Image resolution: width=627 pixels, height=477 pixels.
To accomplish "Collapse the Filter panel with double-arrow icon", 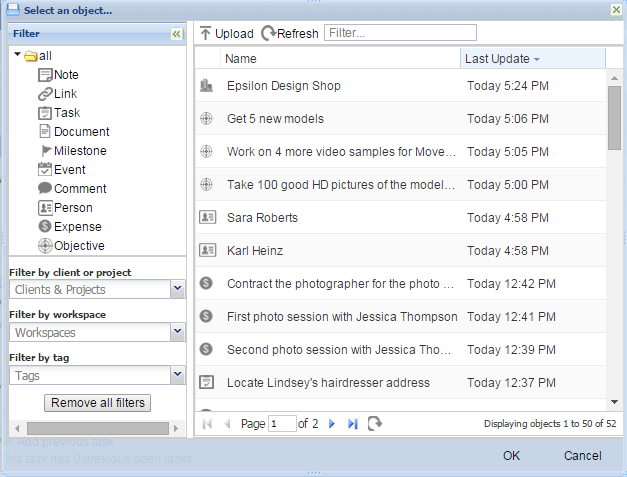I will [176, 33].
